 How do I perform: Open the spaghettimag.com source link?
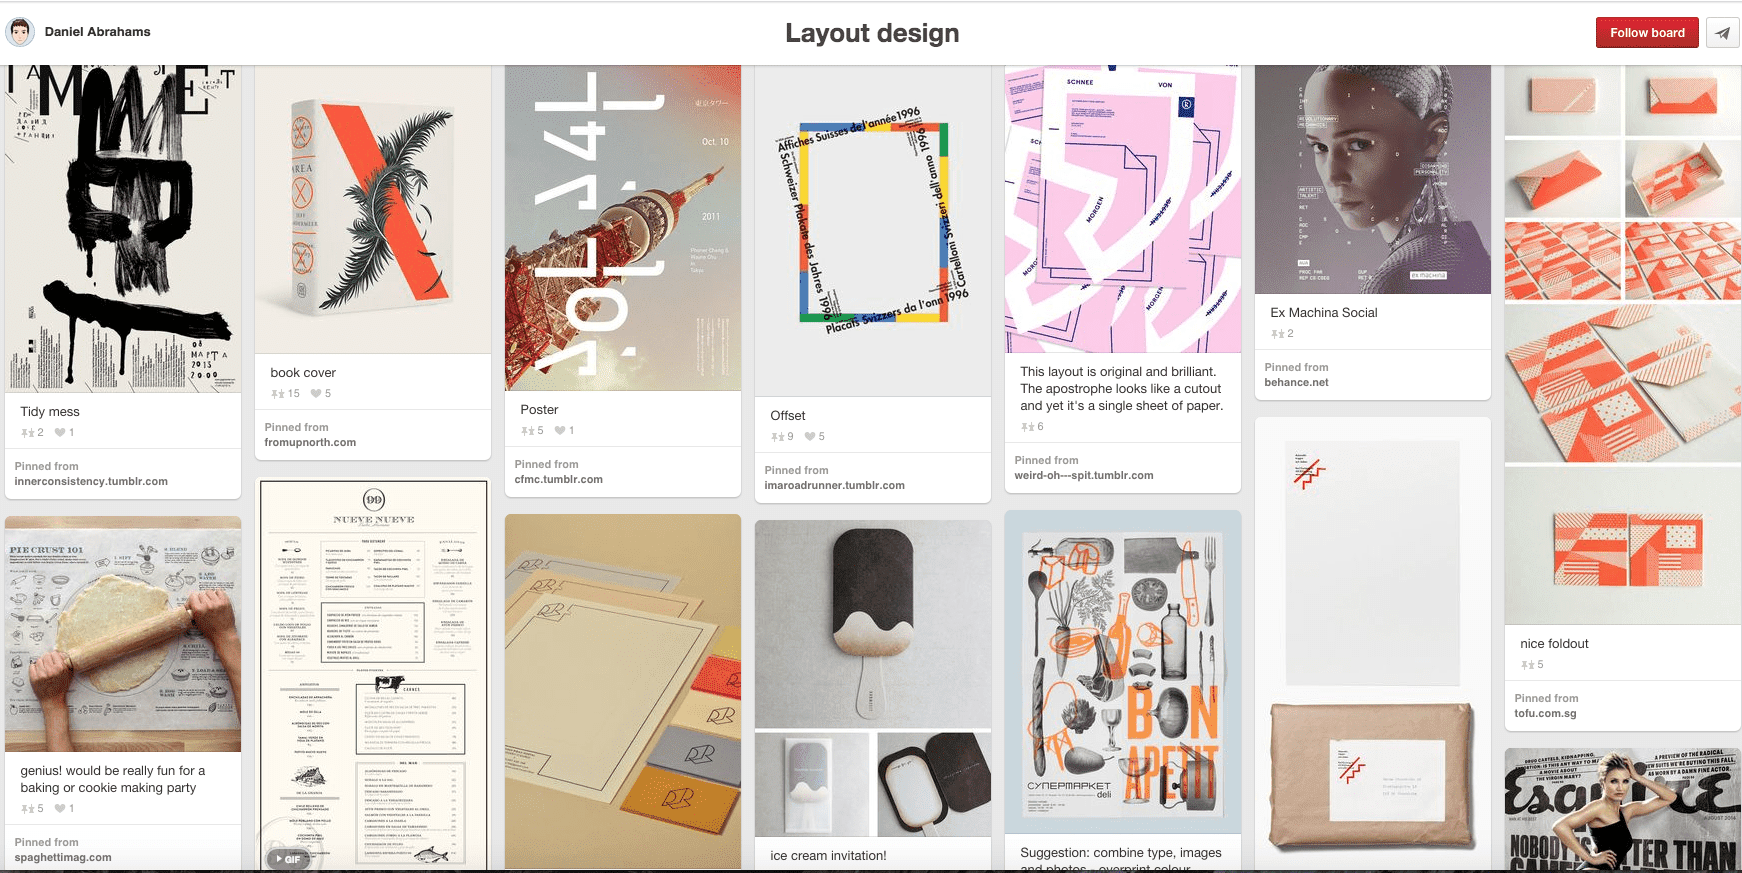63,858
